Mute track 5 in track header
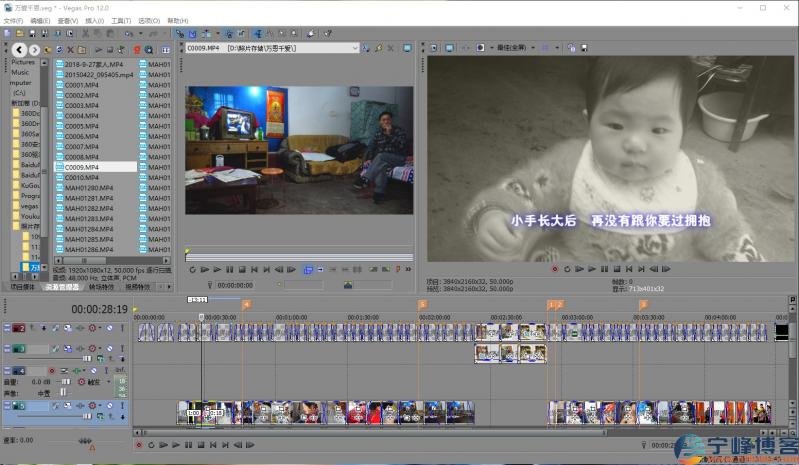Viewport: 799px width, 465px height. point(110,406)
